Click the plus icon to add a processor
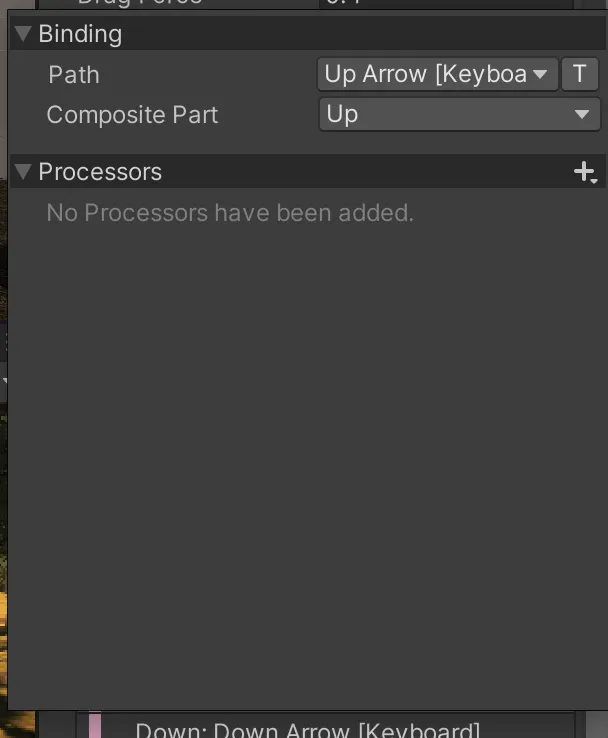 click(x=583, y=171)
